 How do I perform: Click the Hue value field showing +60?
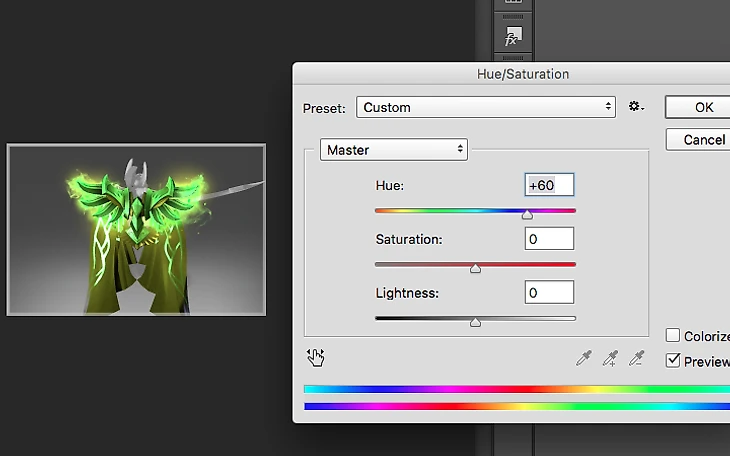pos(549,185)
